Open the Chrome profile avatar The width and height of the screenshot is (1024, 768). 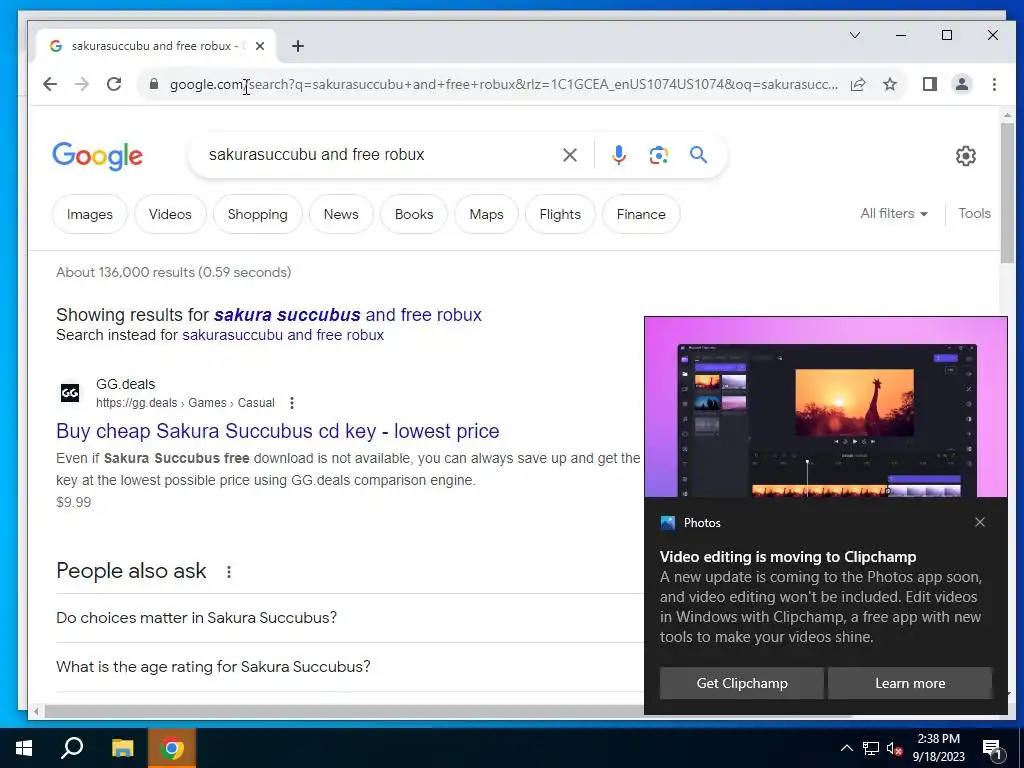click(961, 84)
